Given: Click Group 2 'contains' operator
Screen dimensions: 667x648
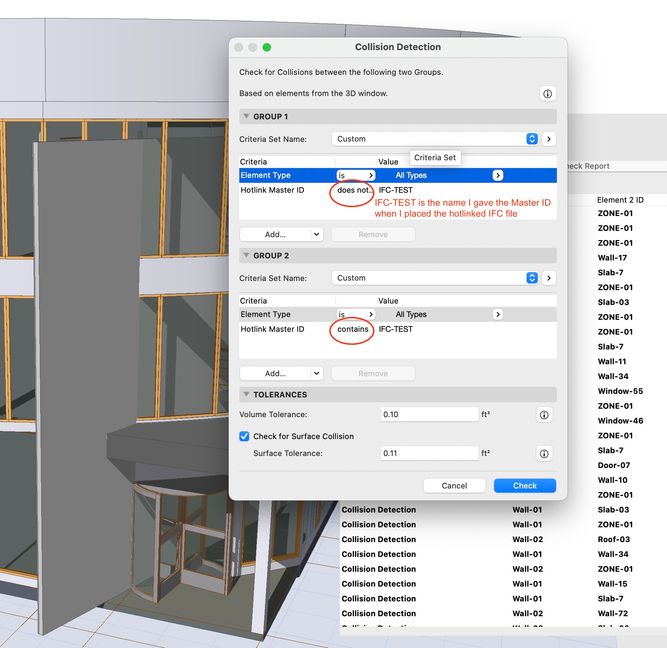Looking at the screenshot, I should 353,329.
